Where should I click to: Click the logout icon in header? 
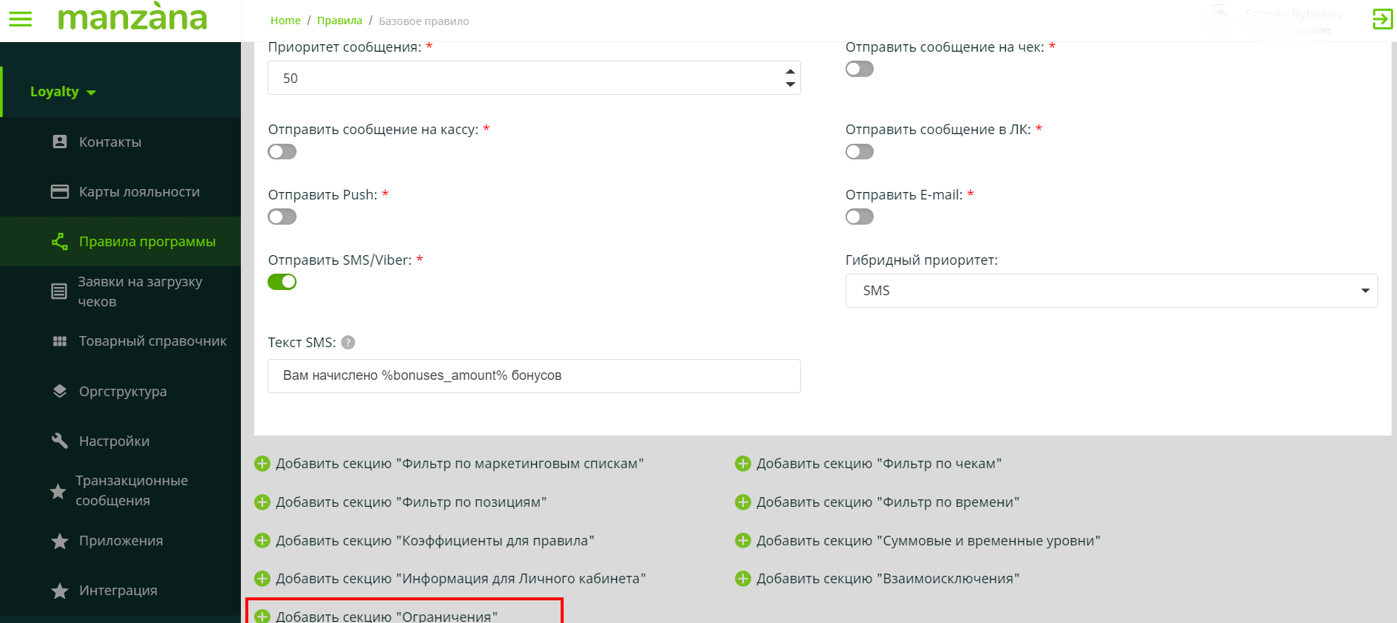1382,19
